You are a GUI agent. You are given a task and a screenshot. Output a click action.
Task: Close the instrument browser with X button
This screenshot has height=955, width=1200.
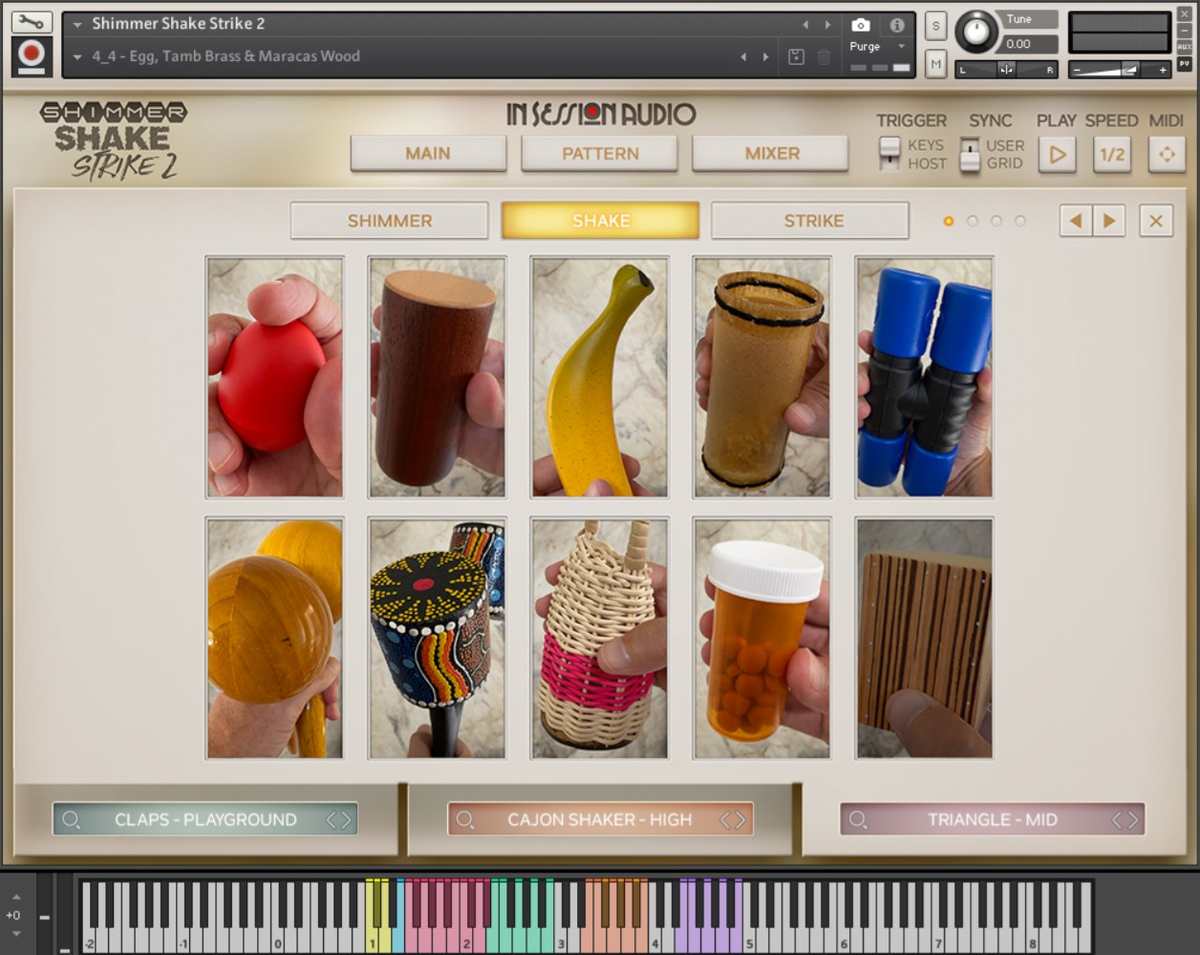click(1156, 220)
